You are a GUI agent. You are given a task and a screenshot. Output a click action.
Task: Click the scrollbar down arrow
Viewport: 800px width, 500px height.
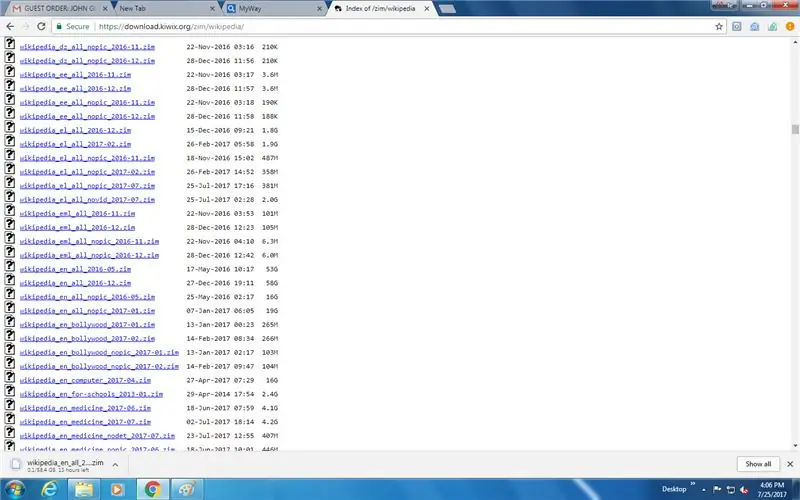pyautogui.click(x=795, y=446)
